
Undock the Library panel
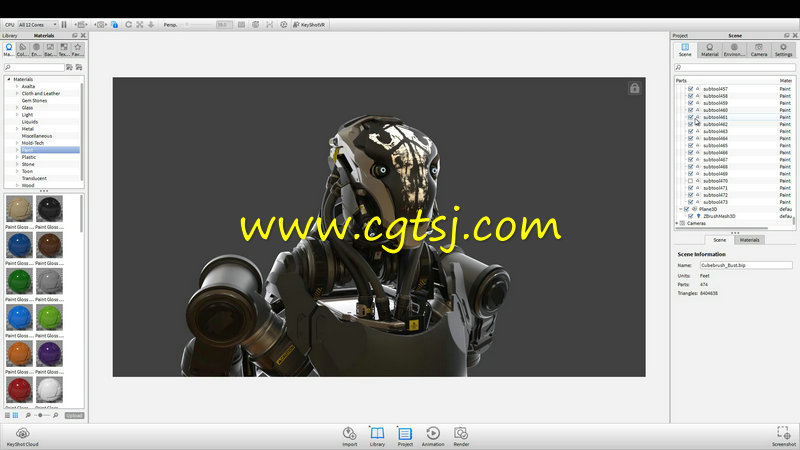click(x=75, y=36)
